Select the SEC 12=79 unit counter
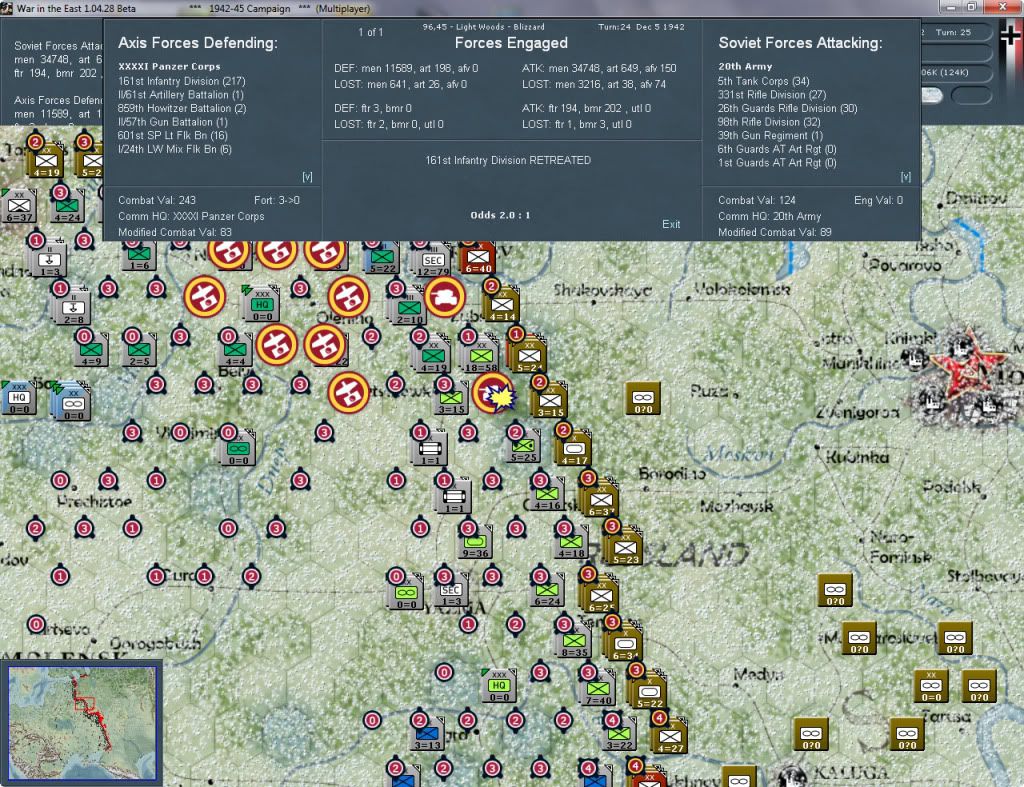 point(433,262)
